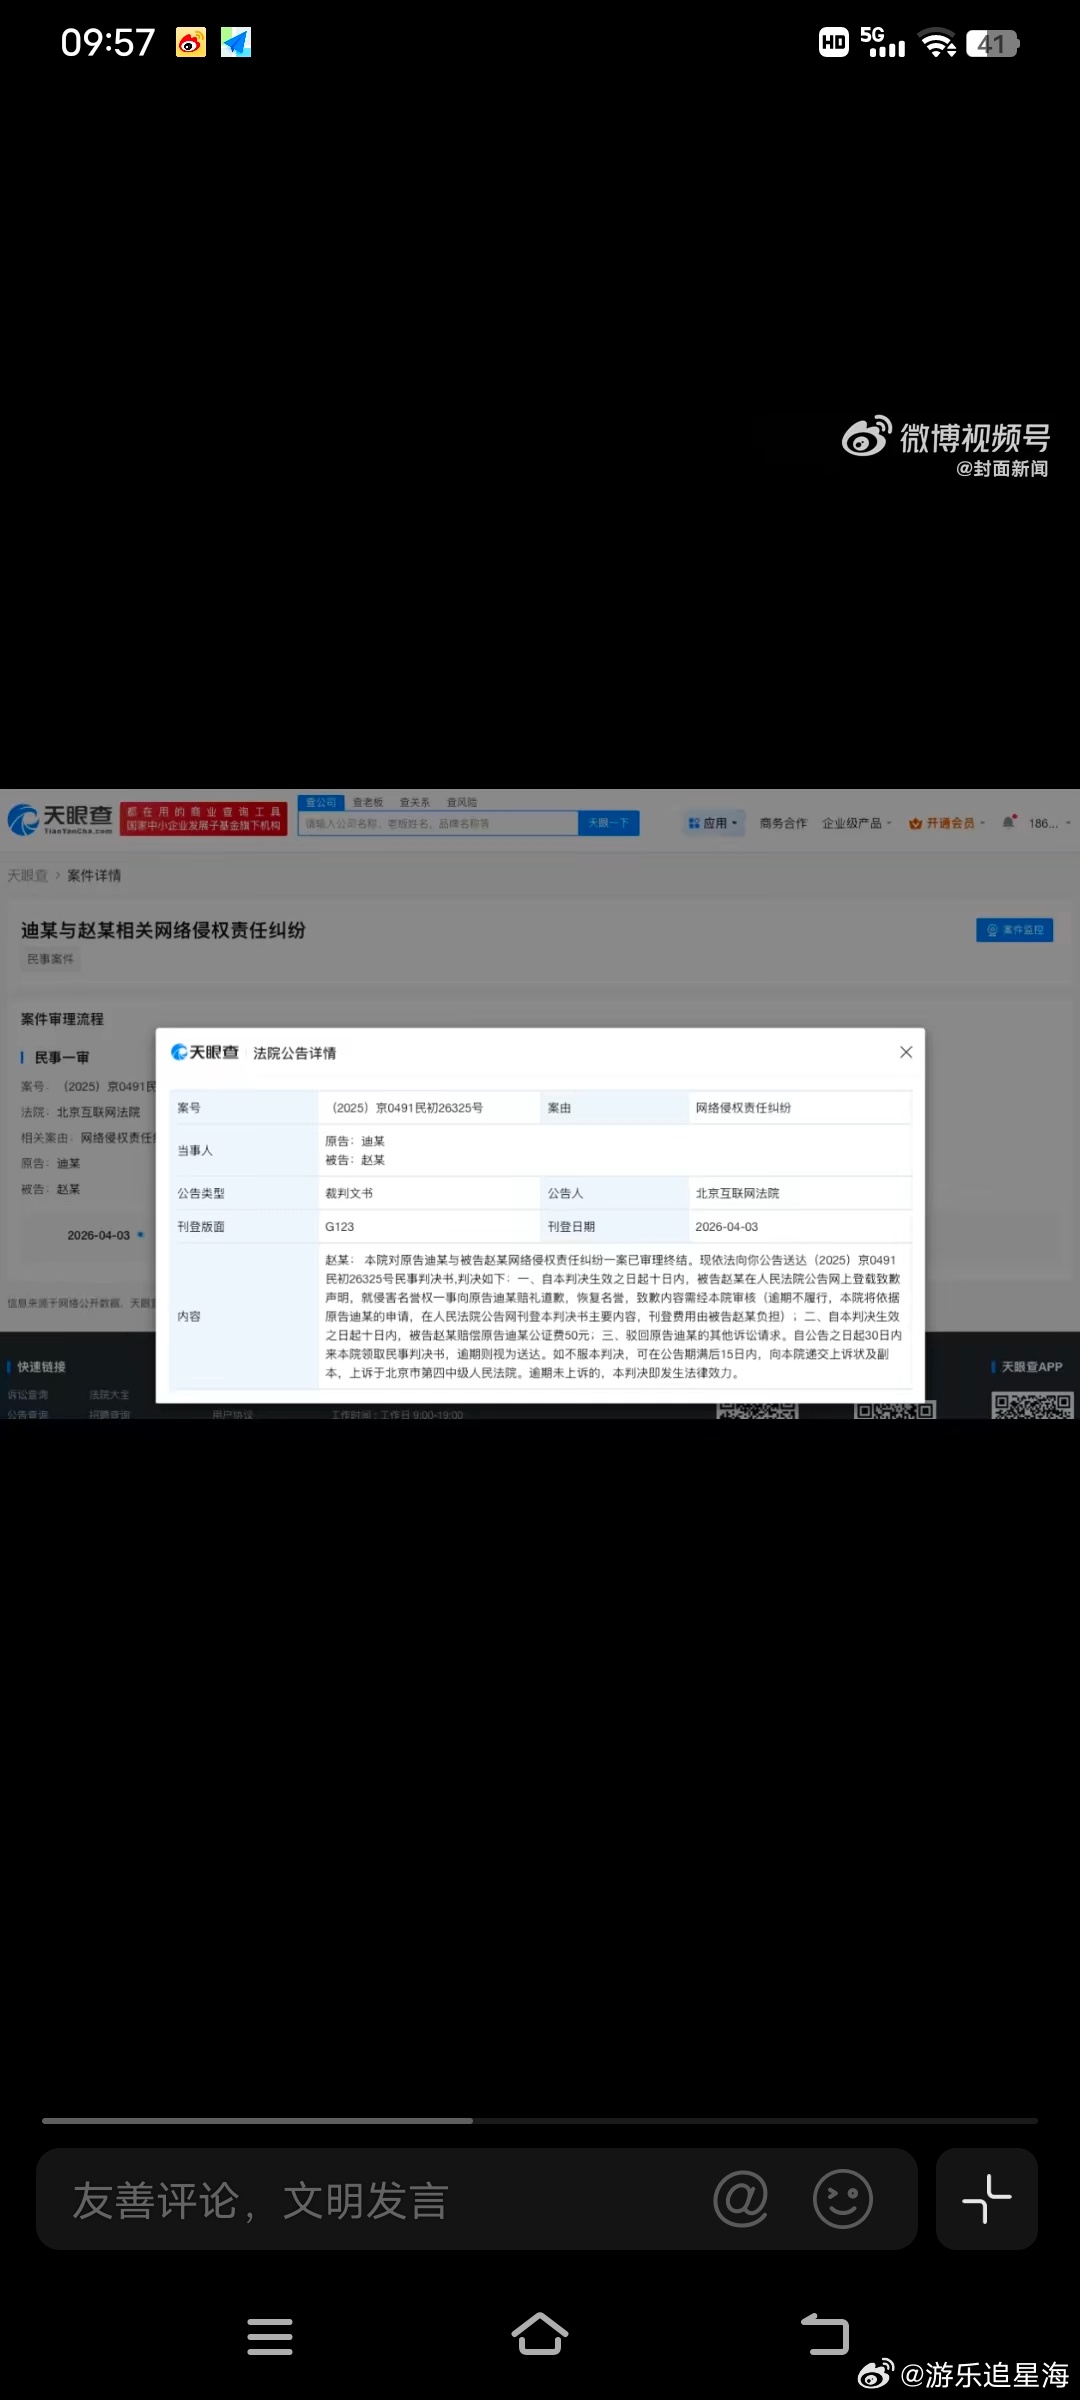Screen dimensions: 1080x2400
Task: Click the 裁判文书 announcement type cell
Action: coord(349,1193)
